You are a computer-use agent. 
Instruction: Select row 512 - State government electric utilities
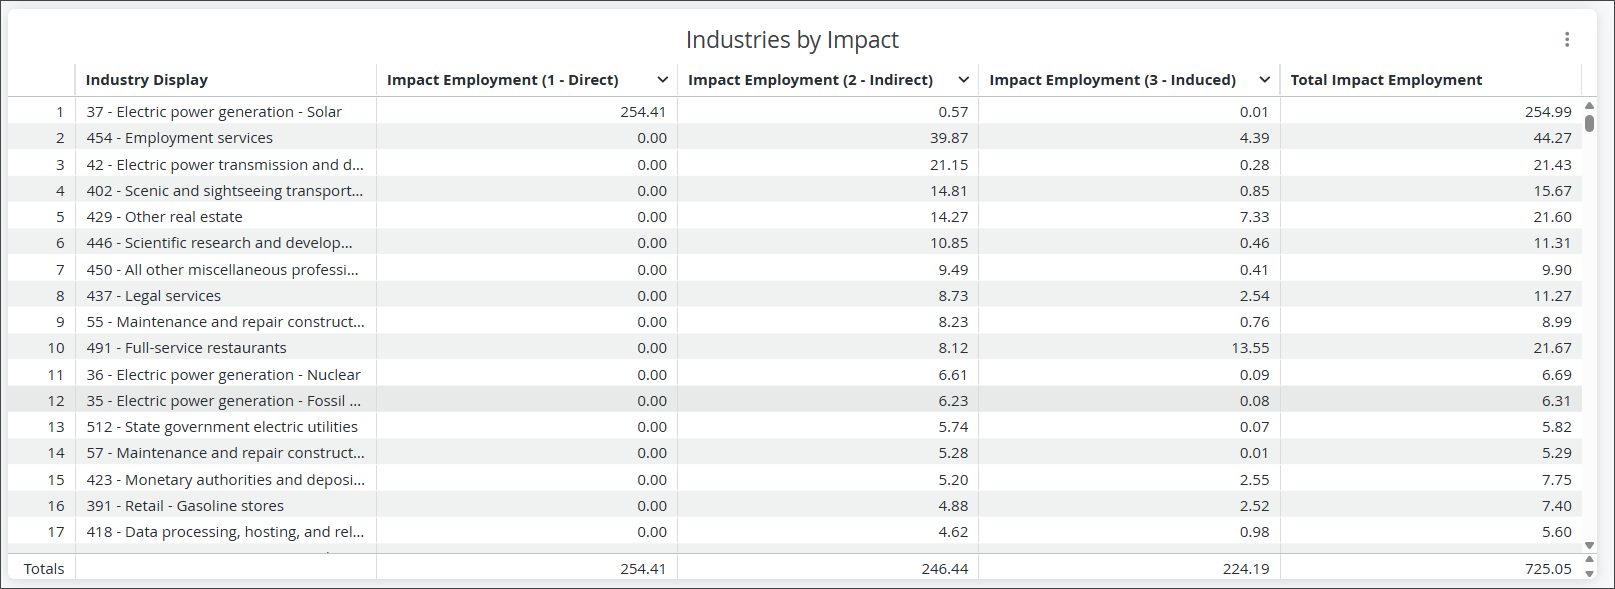click(795, 427)
